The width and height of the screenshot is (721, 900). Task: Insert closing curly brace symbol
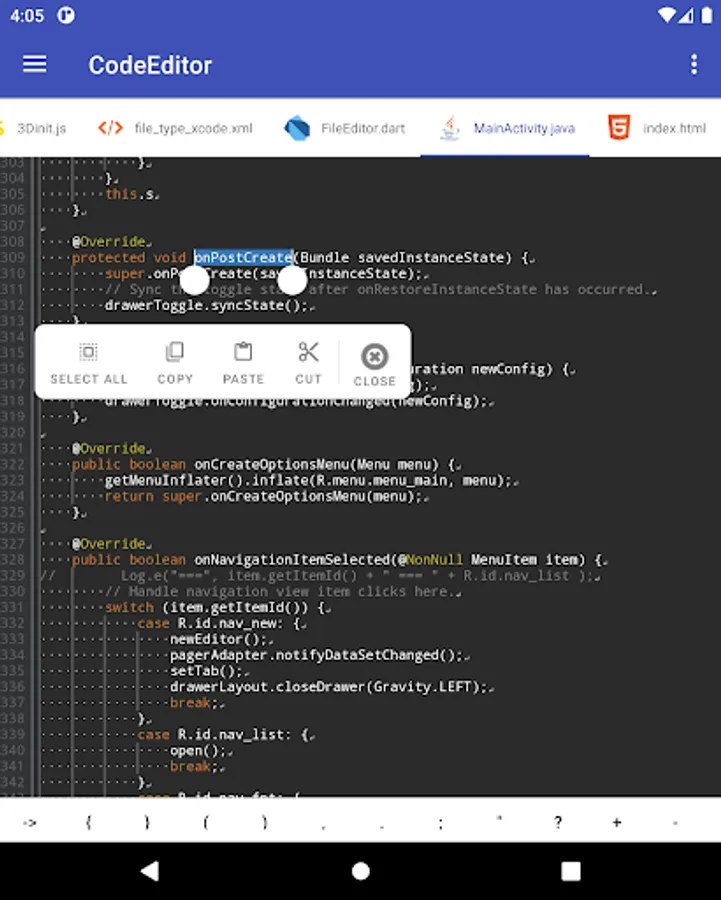[x=147, y=823]
